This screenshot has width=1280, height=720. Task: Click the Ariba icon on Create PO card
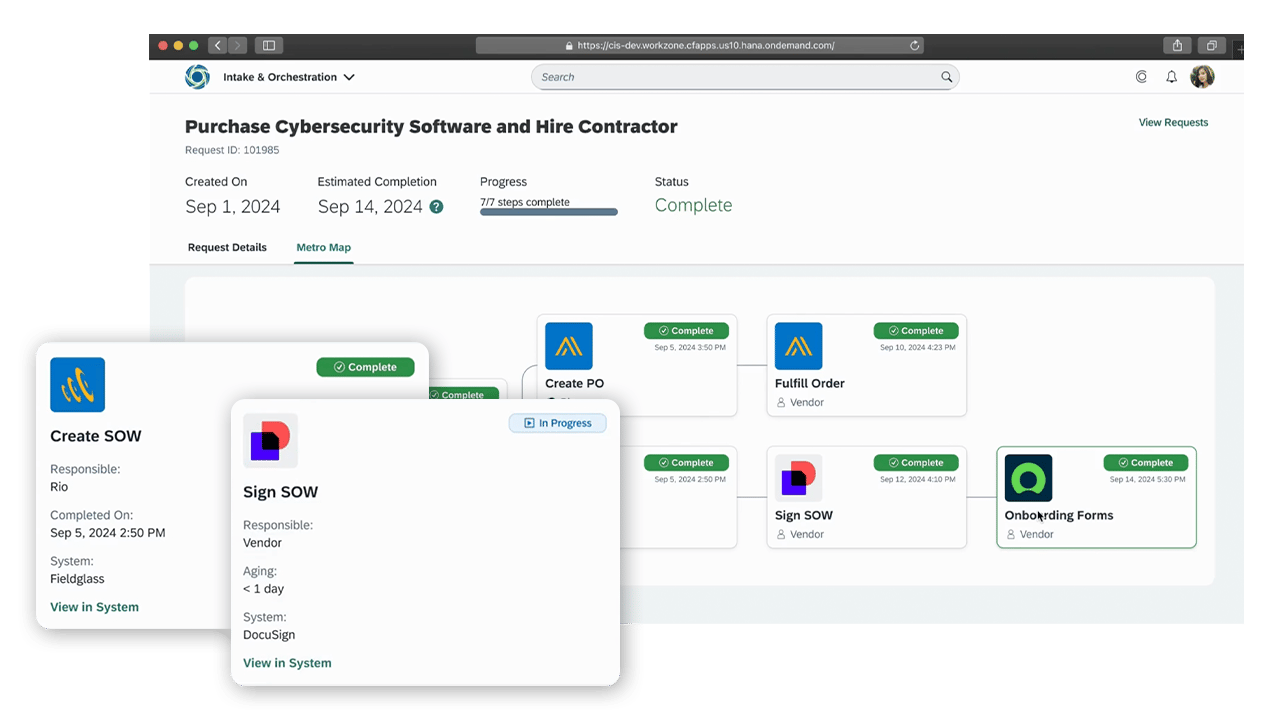click(x=568, y=346)
